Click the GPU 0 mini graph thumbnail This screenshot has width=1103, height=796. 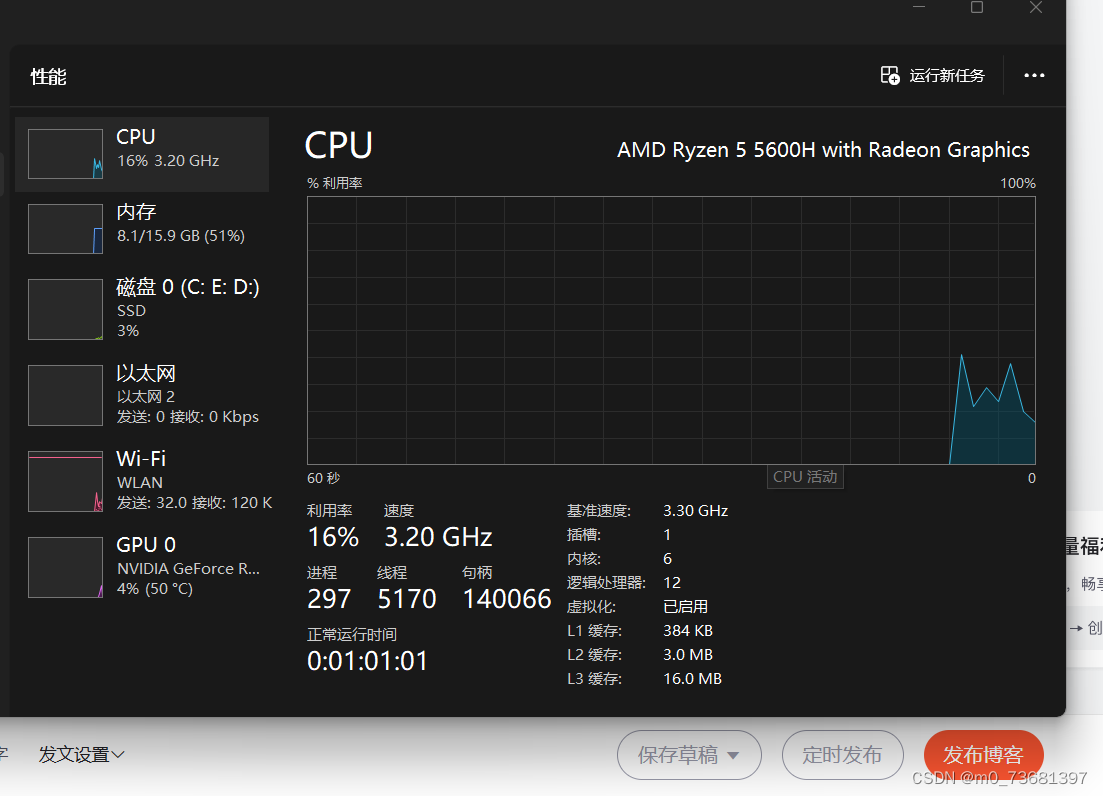(65, 567)
